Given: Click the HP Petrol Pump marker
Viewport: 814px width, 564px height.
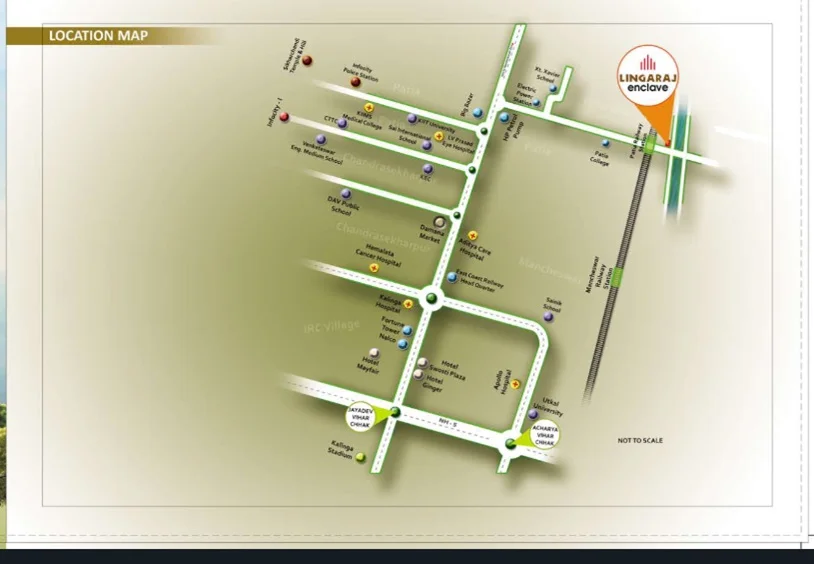Looking at the screenshot, I should [505, 117].
